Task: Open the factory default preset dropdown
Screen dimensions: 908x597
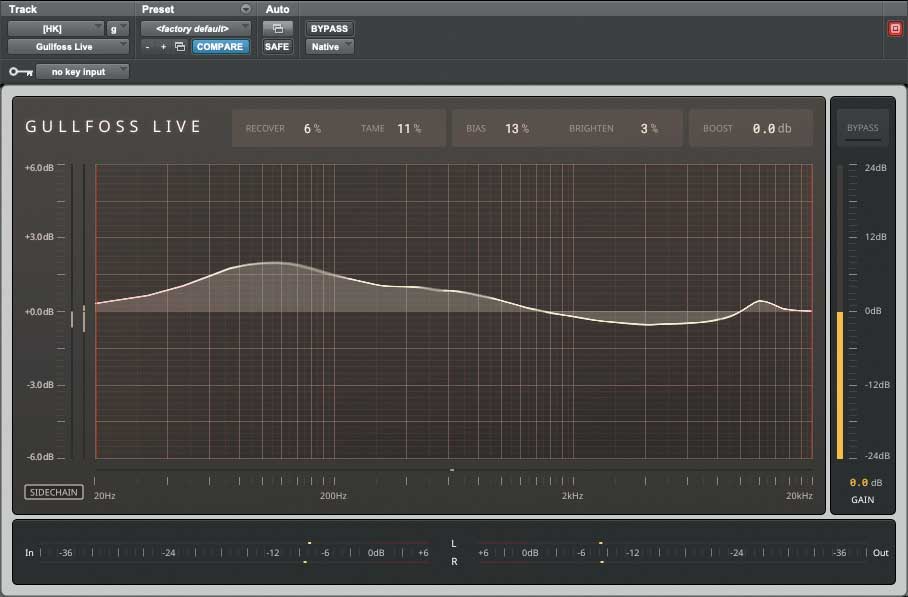Action: tap(196, 28)
